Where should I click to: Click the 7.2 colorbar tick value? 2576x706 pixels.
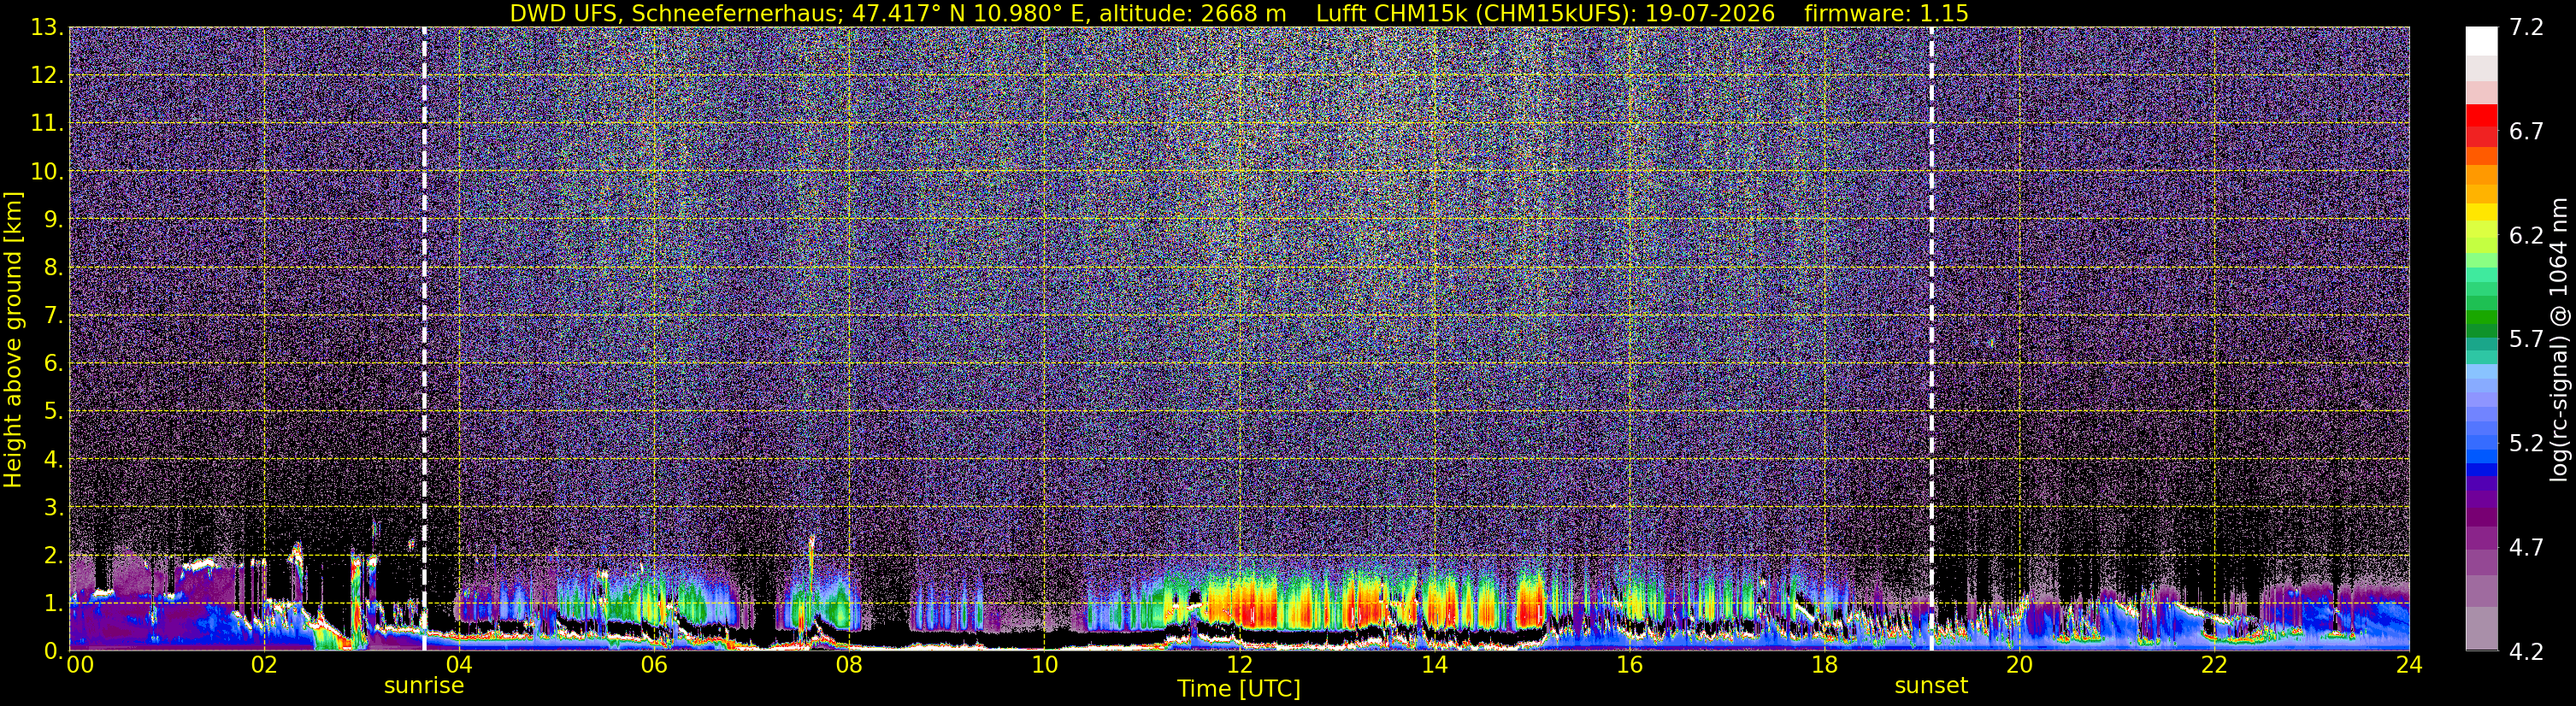2526,27
